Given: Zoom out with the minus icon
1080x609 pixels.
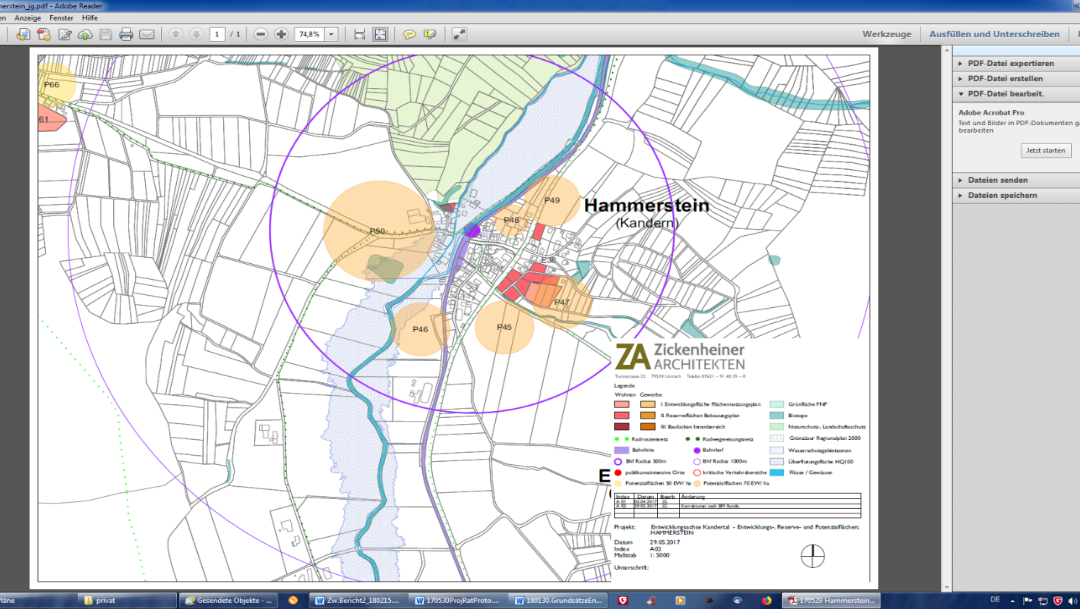Looking at the screenshot, I should (x=260, y=34).
